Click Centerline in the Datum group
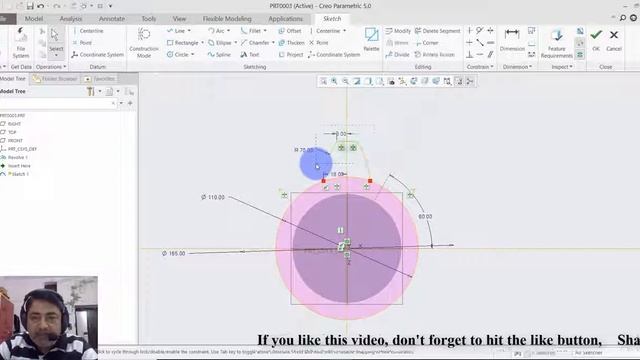This screenshot has height=360, width=640. (88, 31)
